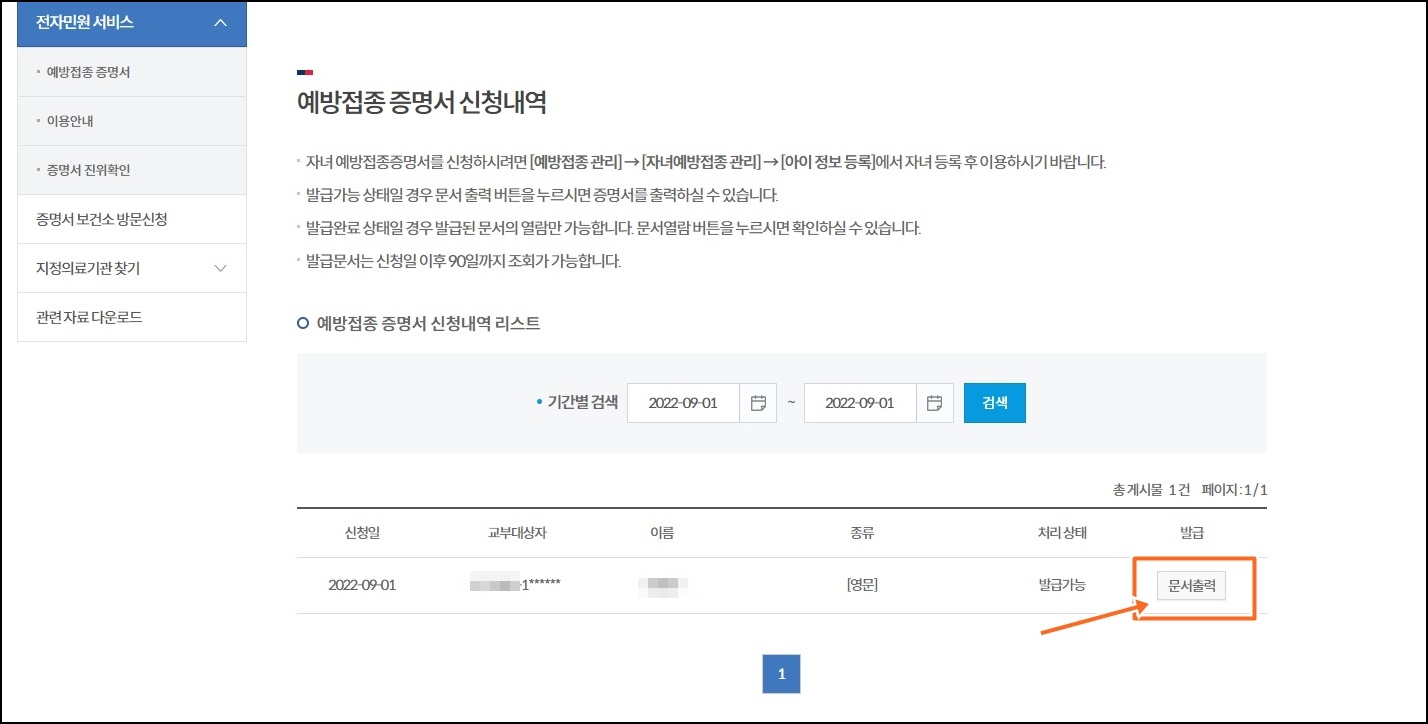Go to page 1 in pagination
The width and height of the screenshot is (1428, 724).
point(781,674)
